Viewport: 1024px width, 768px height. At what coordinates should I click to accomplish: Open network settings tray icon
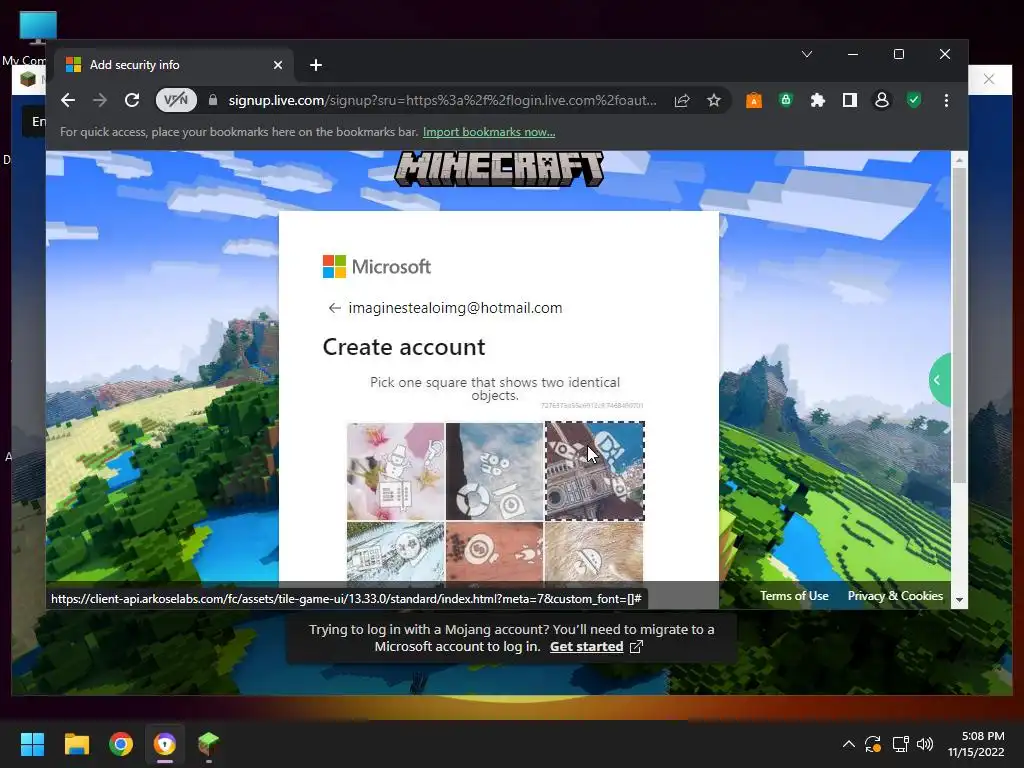coord(901,744)
